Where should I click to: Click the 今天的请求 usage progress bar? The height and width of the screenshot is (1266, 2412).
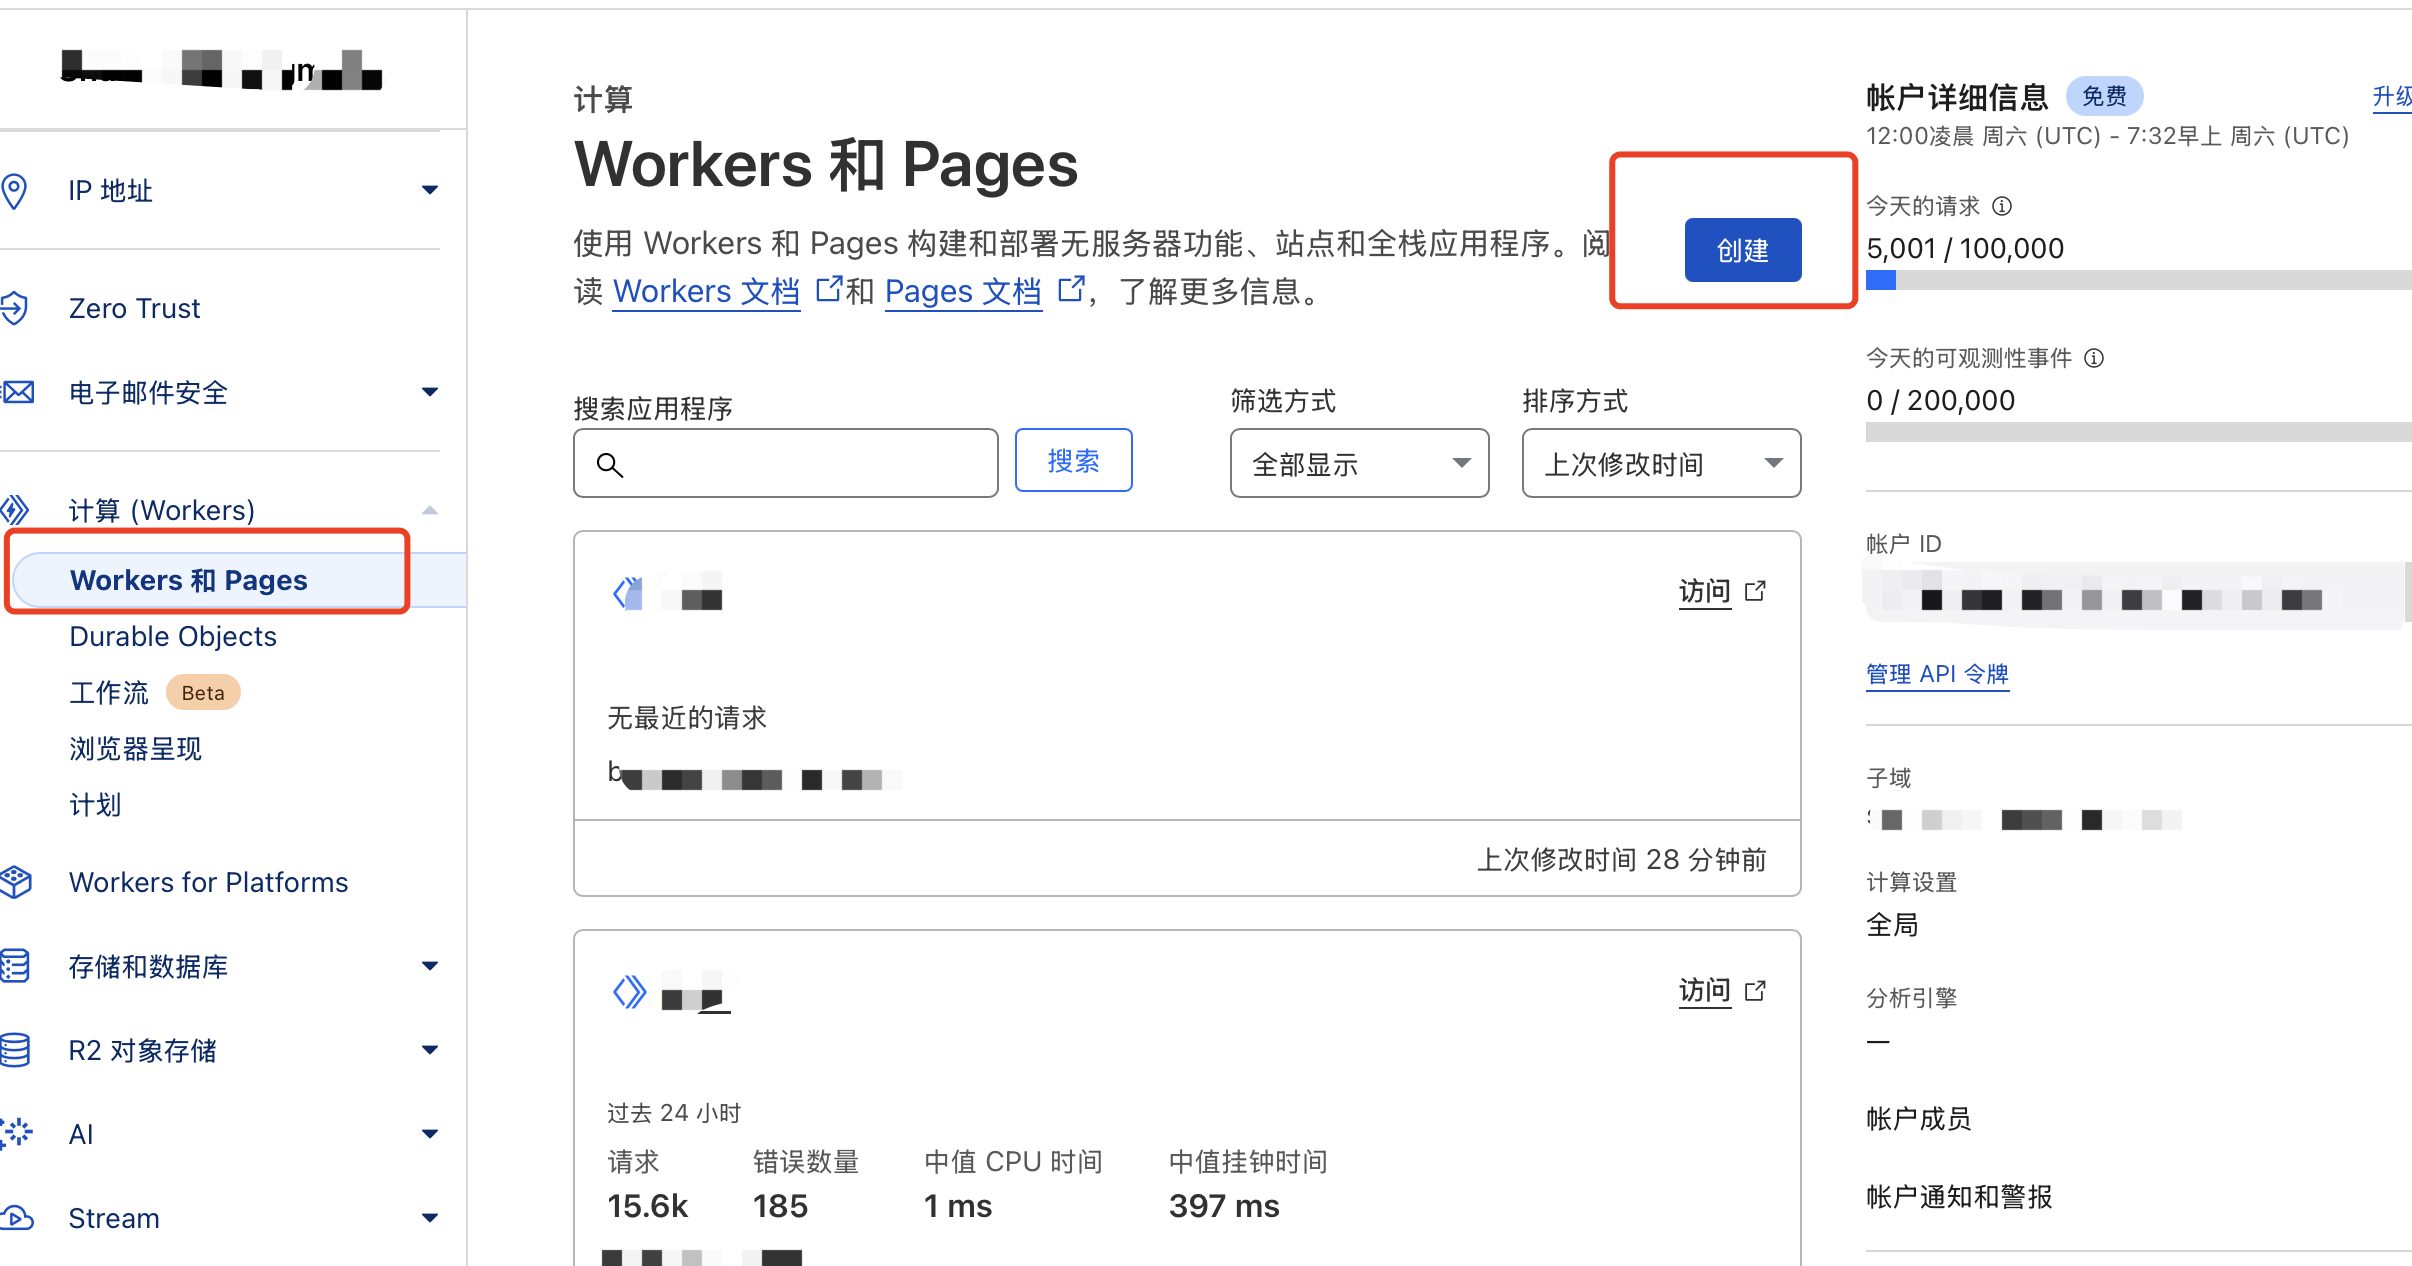(2138, 280)
